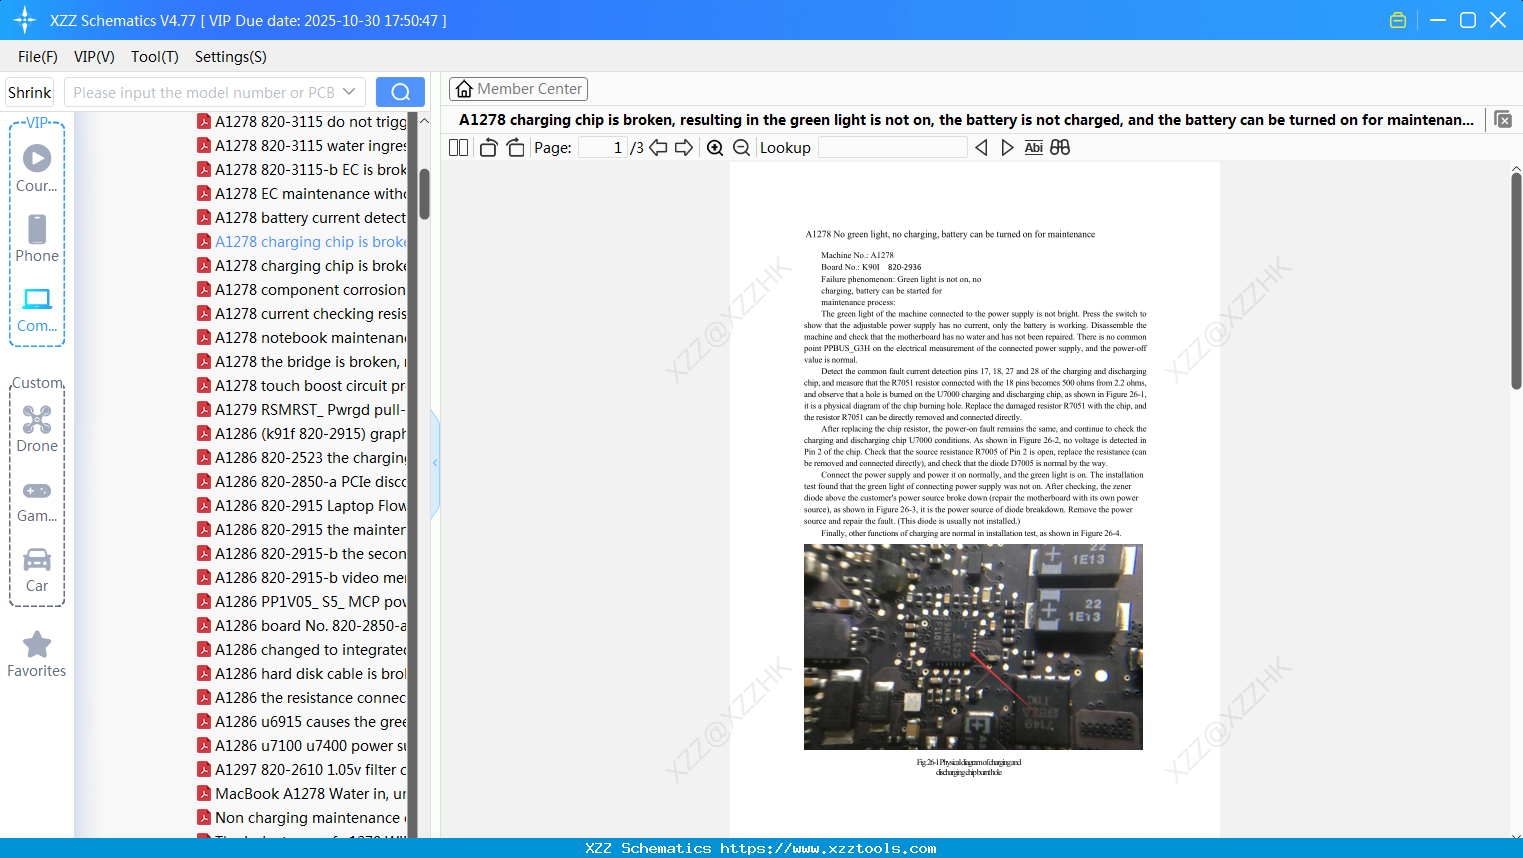Open 'A1278 current checking resis' file
This screenshot has width=1523, height=858.
(x=302, y=313)
